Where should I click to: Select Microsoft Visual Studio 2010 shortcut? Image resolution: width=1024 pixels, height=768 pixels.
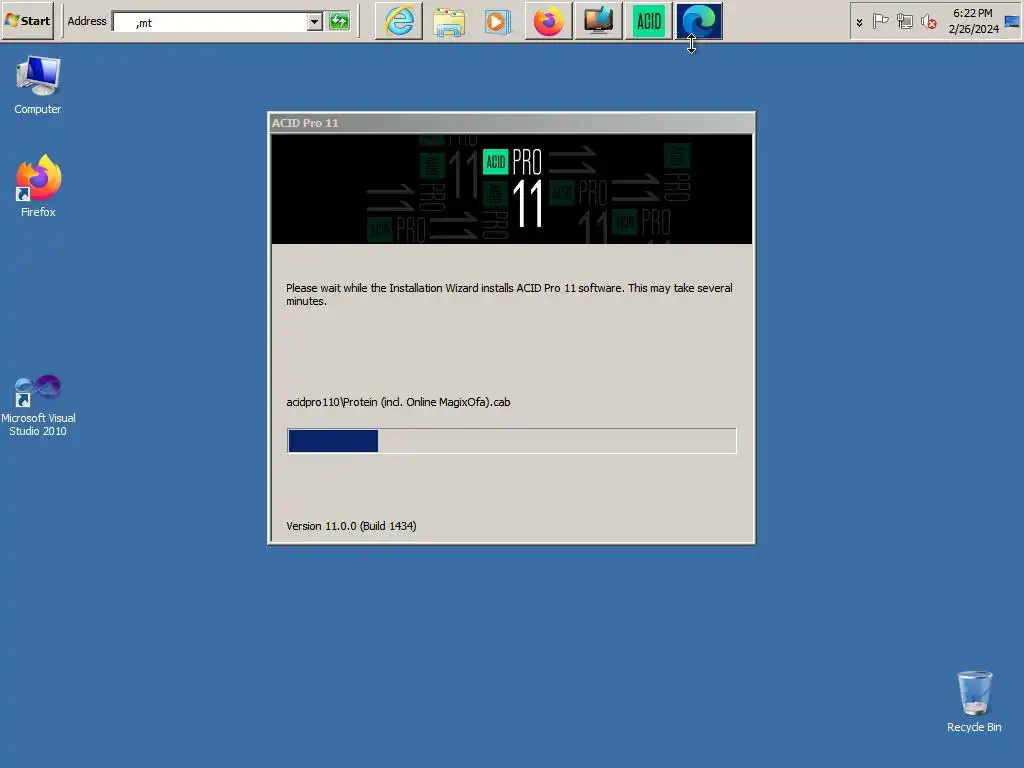38,405
